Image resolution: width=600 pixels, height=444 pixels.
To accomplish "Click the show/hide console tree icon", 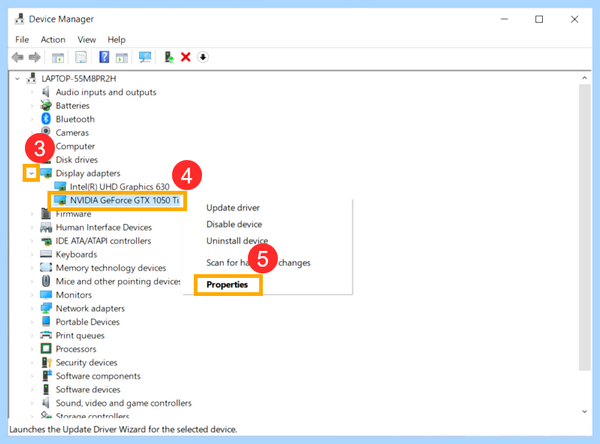I will [58, 58].
